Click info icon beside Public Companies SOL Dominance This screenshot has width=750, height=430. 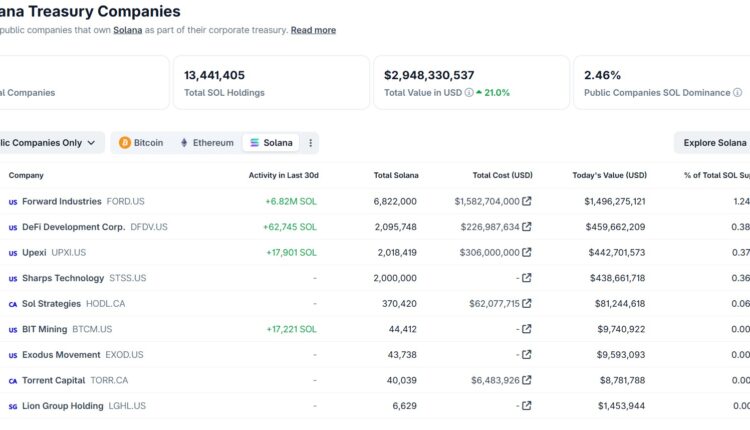click(x=737, y=93)
